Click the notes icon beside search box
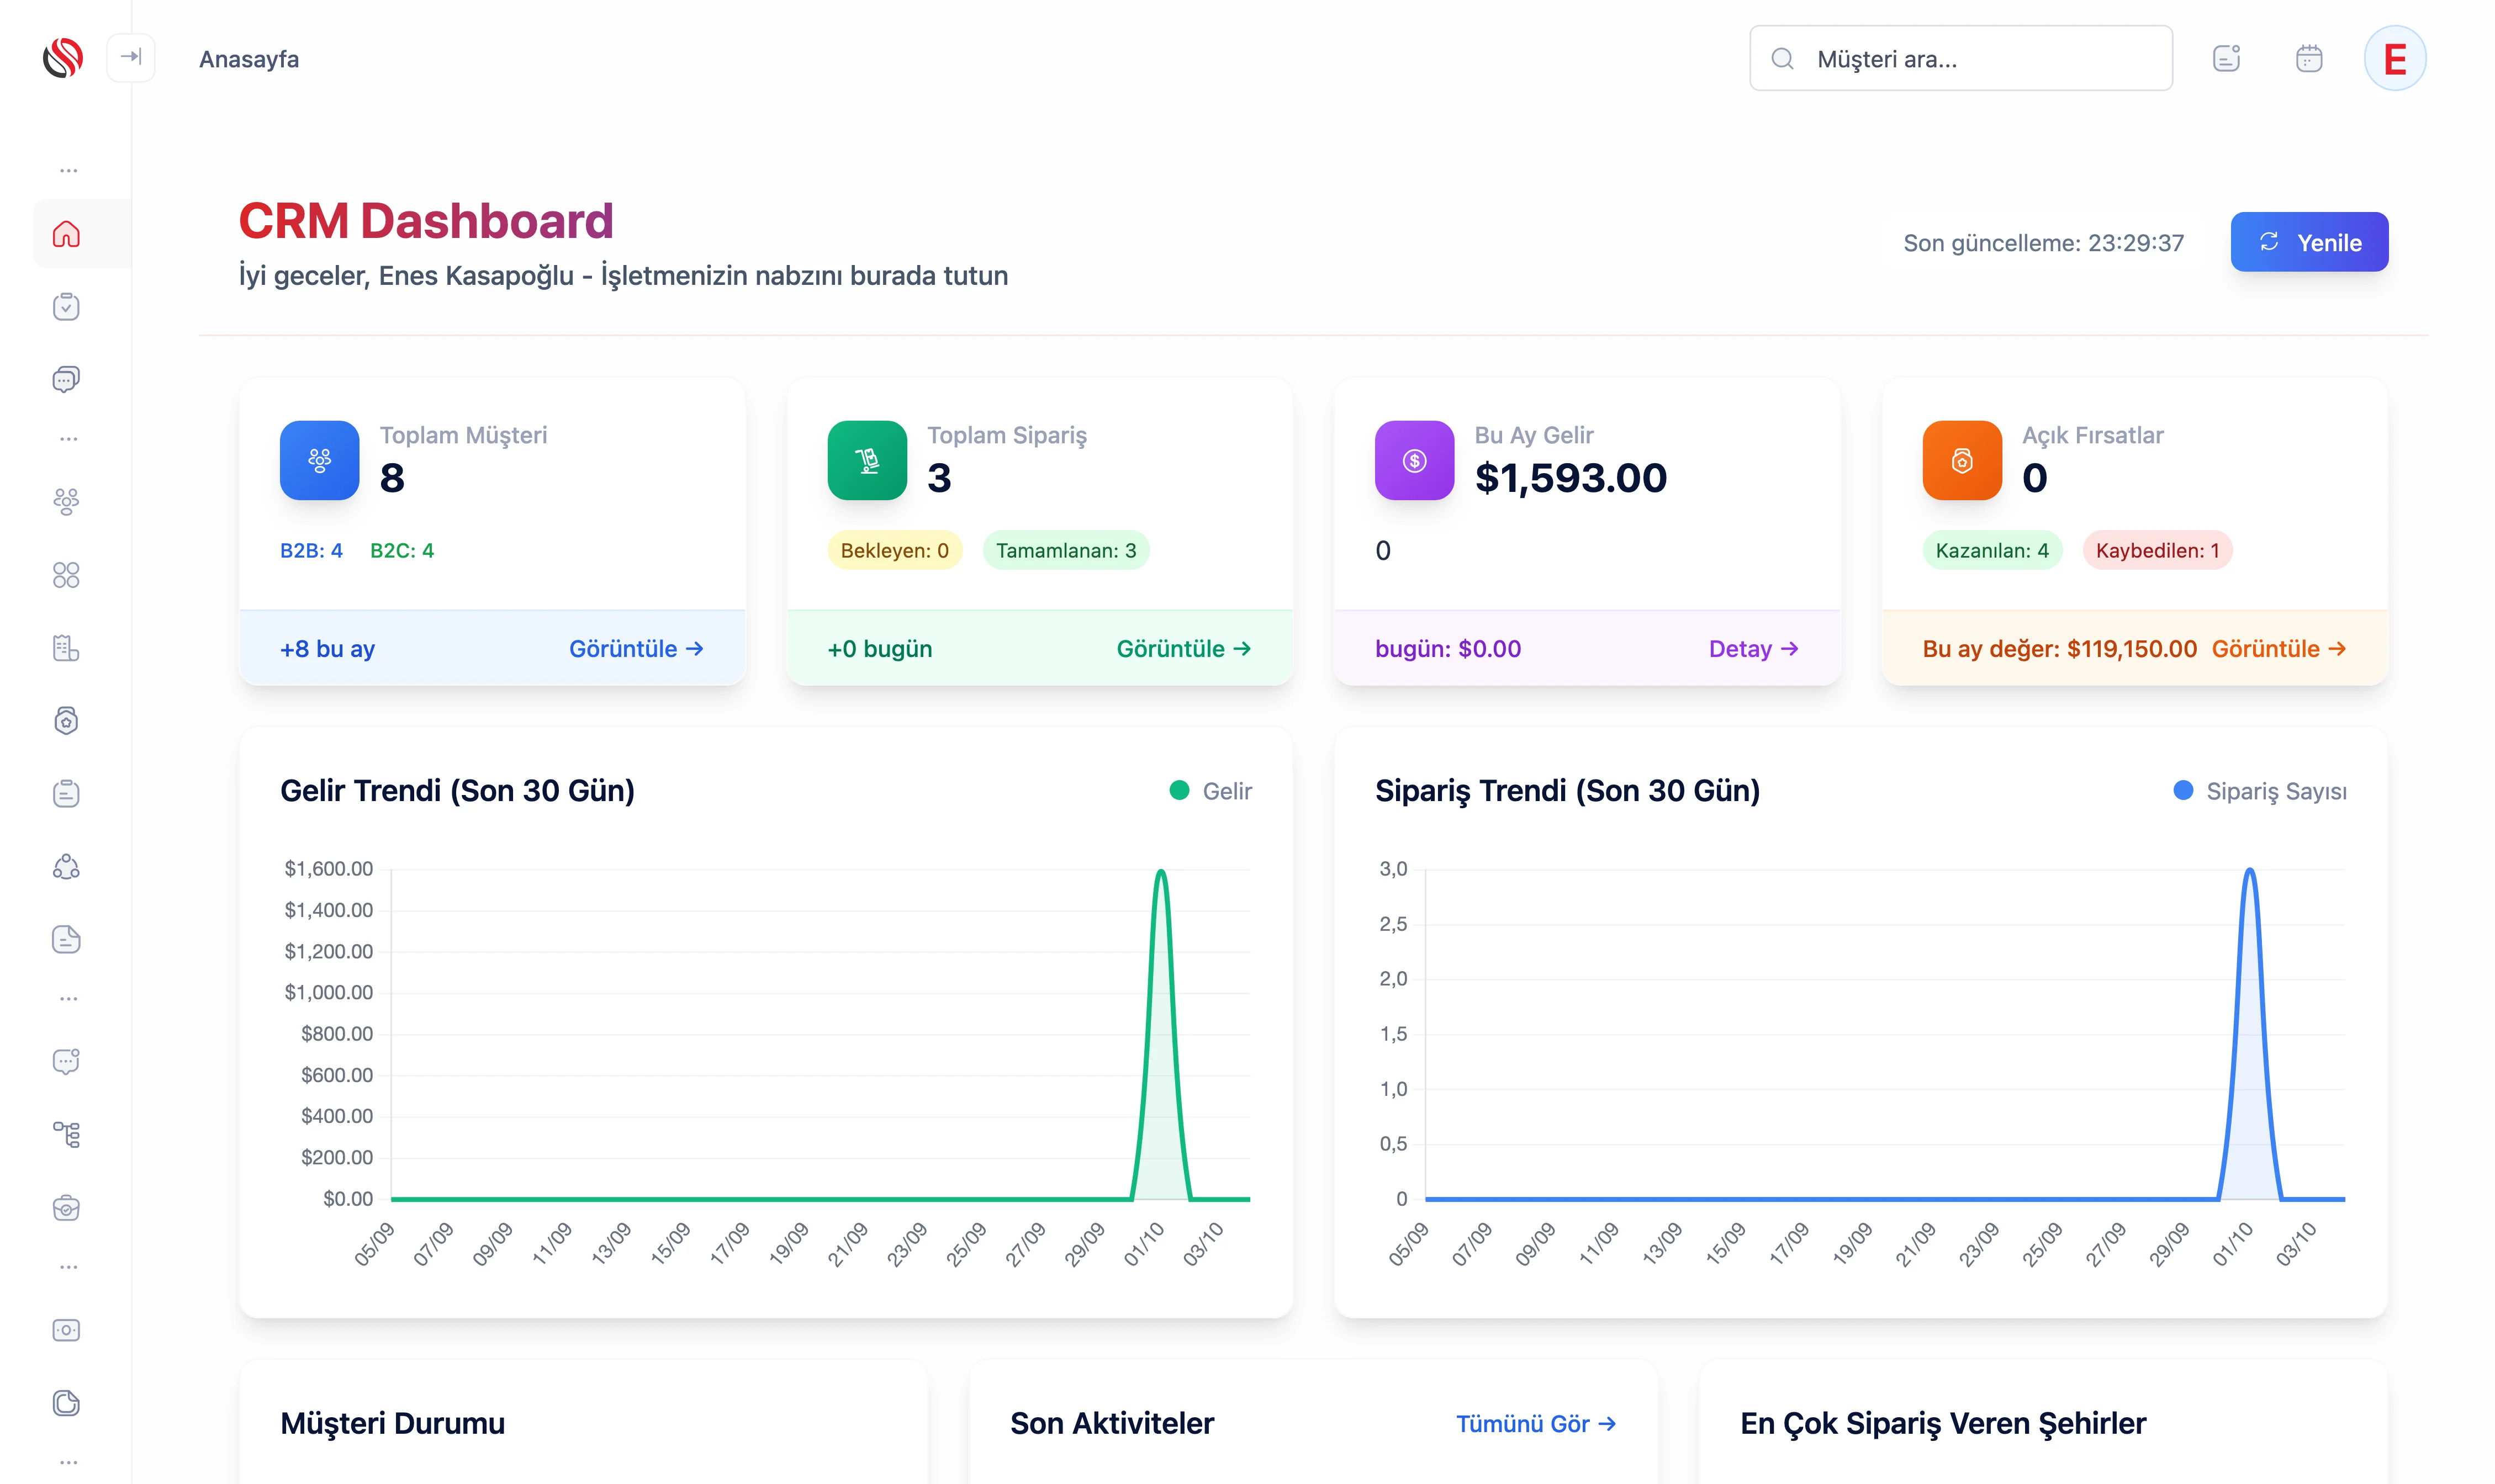This screenshot has height=1484, width=2495. pos(2226,58)
